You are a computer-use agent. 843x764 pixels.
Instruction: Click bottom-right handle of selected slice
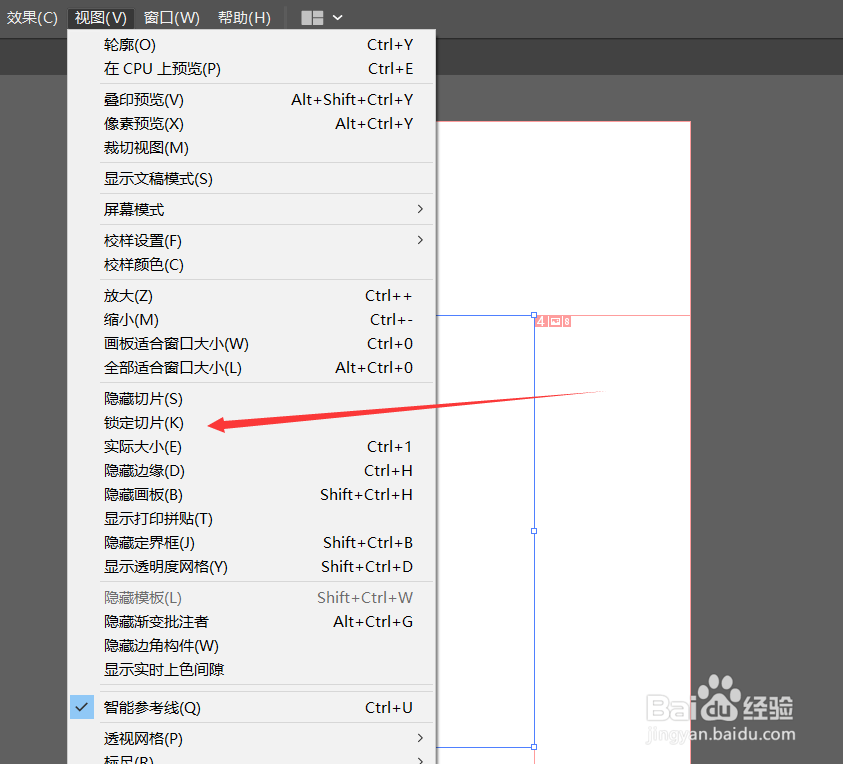[534, 747]
